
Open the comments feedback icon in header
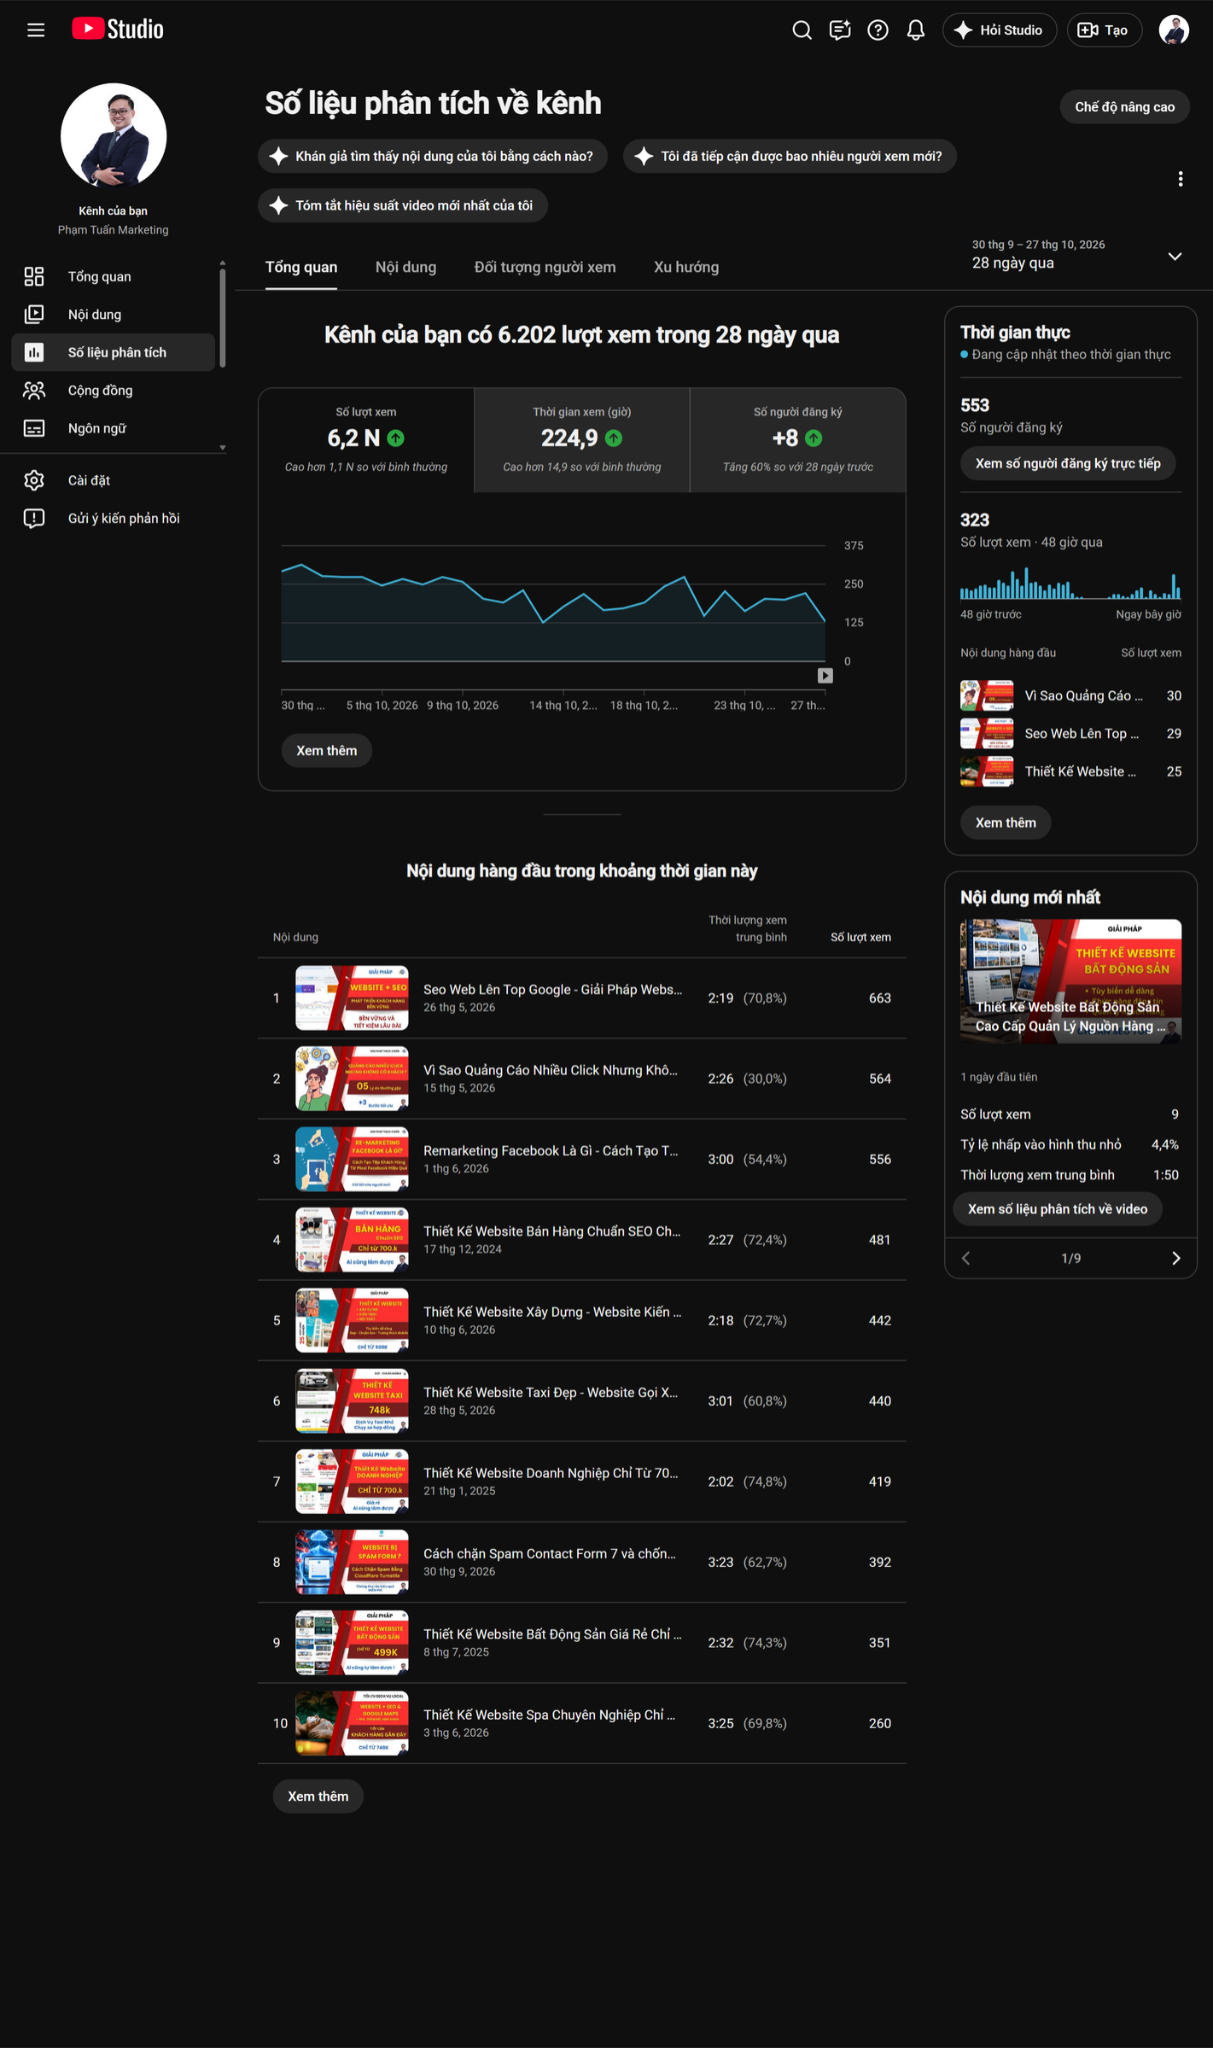pos(840,30)
